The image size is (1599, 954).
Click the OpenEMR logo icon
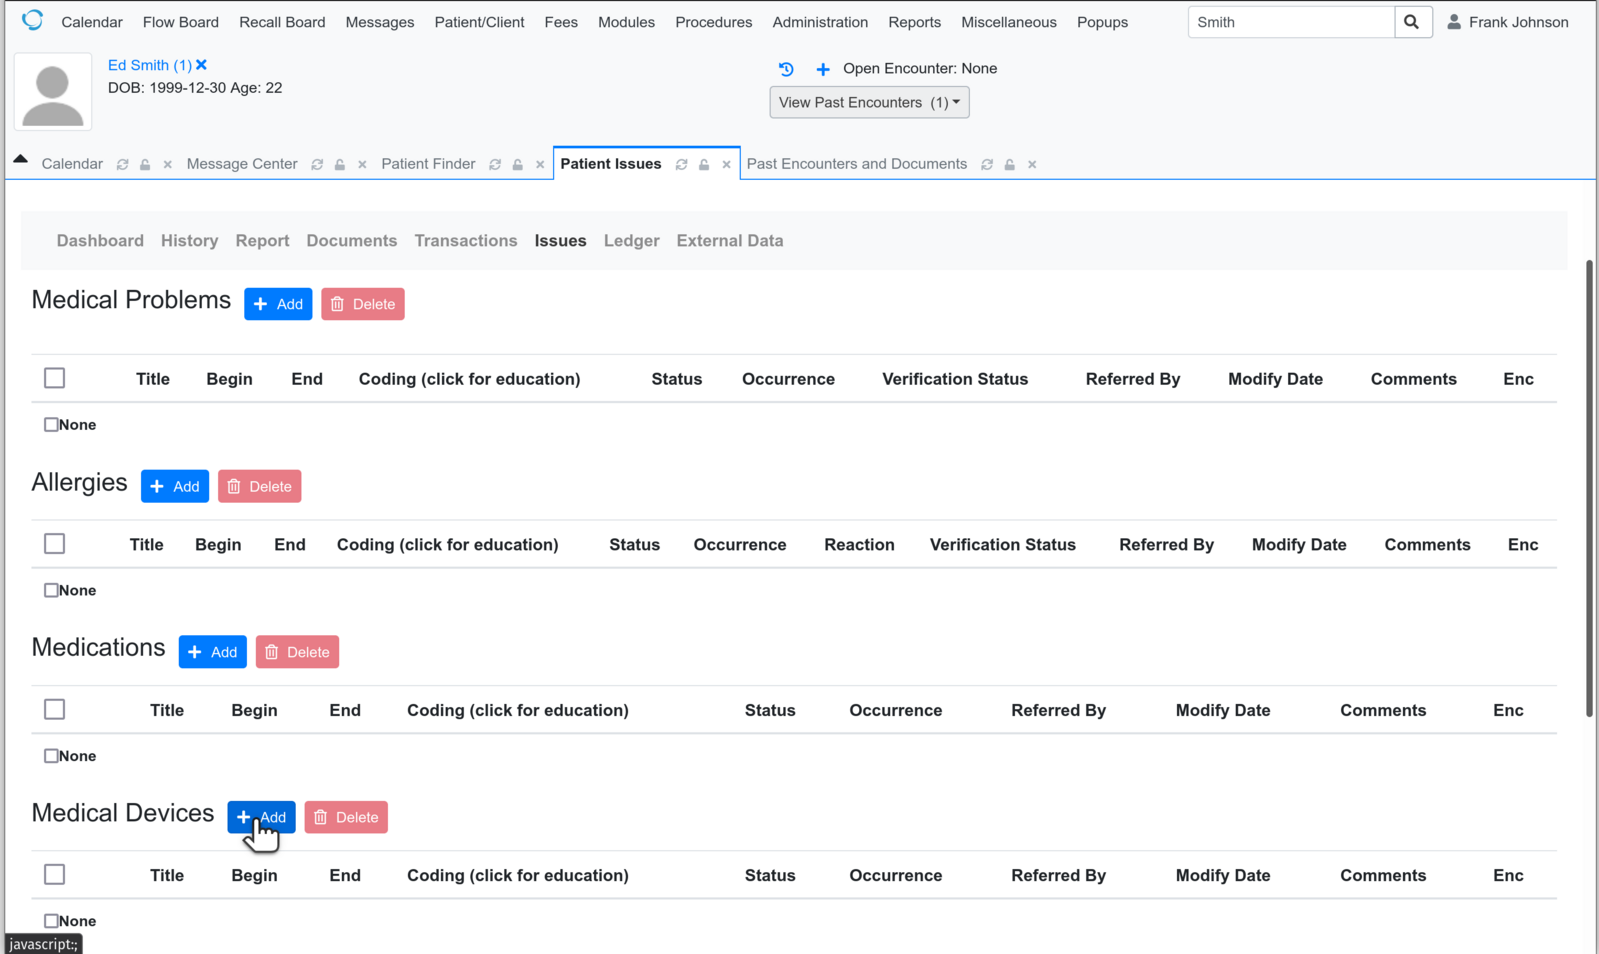pyautogui.click(x=32, y=20)
